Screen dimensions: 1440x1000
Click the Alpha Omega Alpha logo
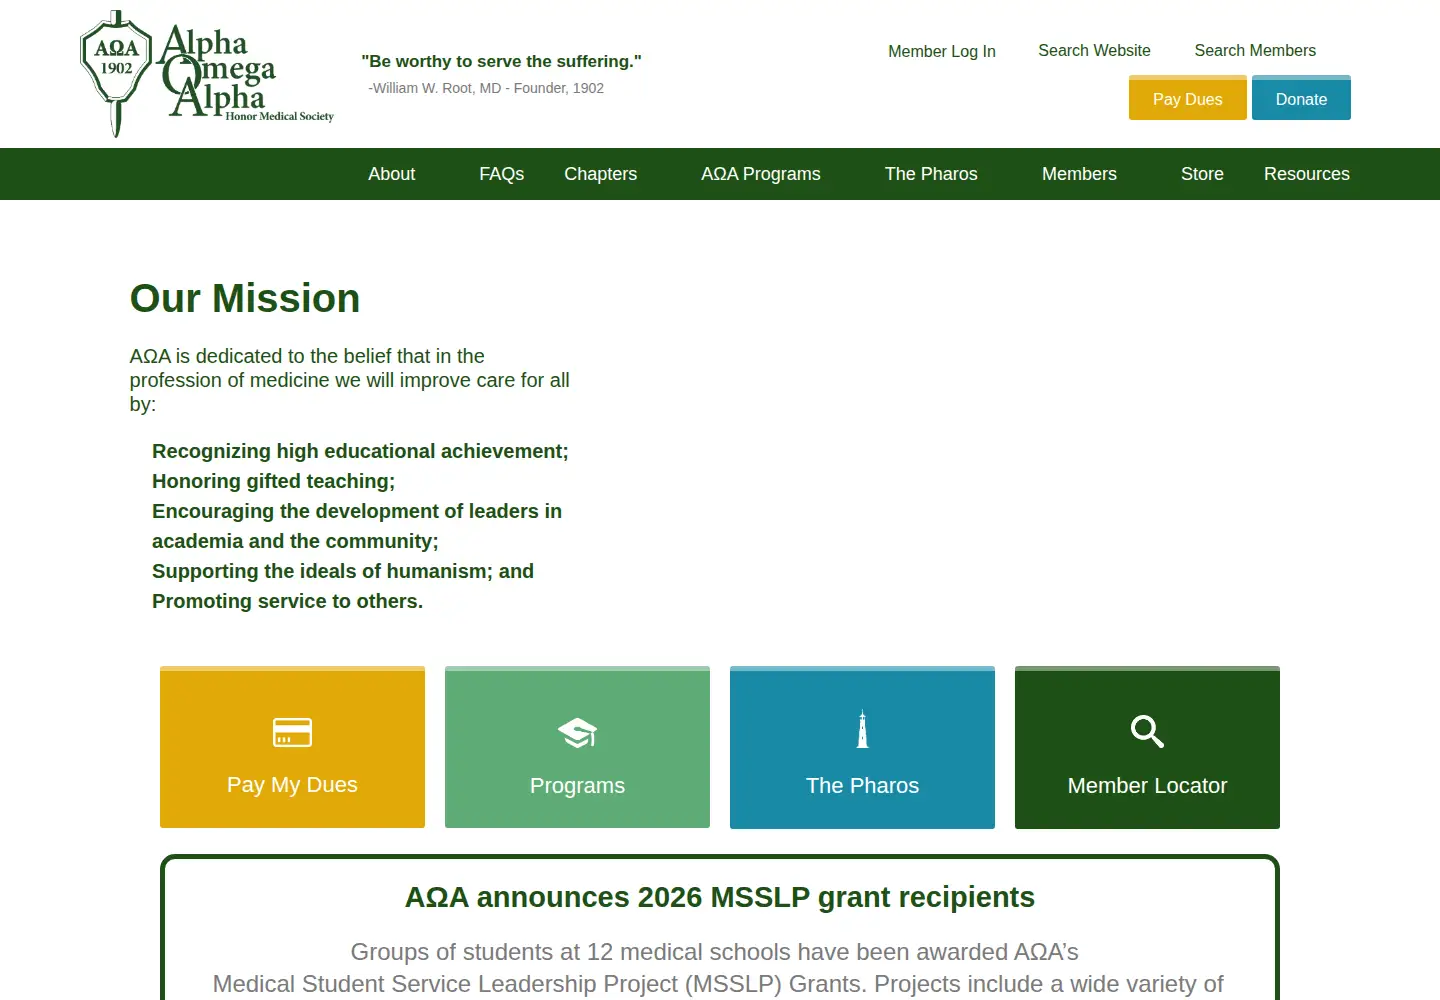[206, 74]
